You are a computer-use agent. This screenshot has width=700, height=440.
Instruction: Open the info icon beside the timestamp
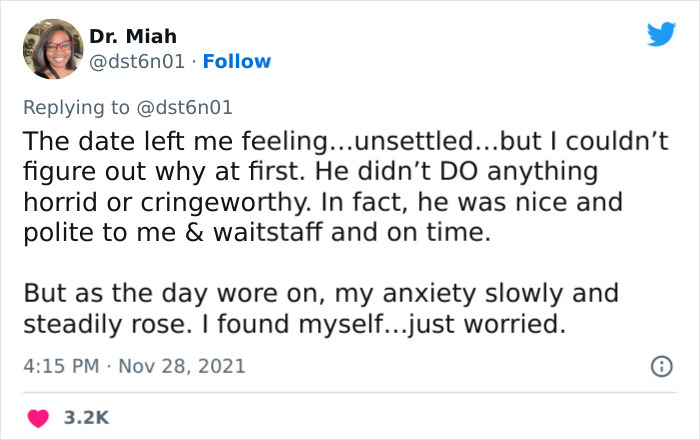coord(661,368)
